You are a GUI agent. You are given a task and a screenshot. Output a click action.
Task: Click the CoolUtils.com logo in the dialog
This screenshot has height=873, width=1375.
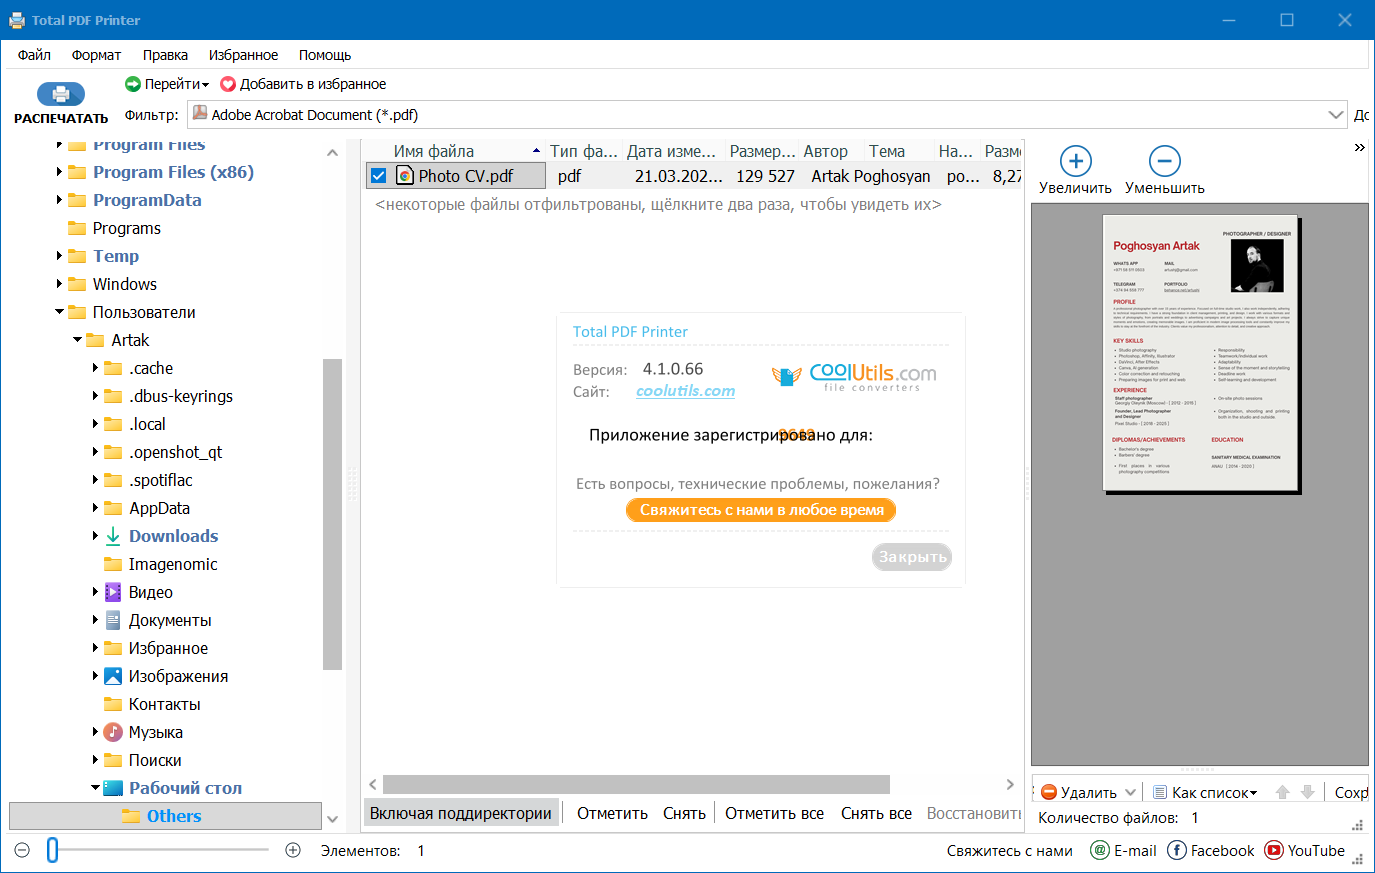click(x=854, y=376)
